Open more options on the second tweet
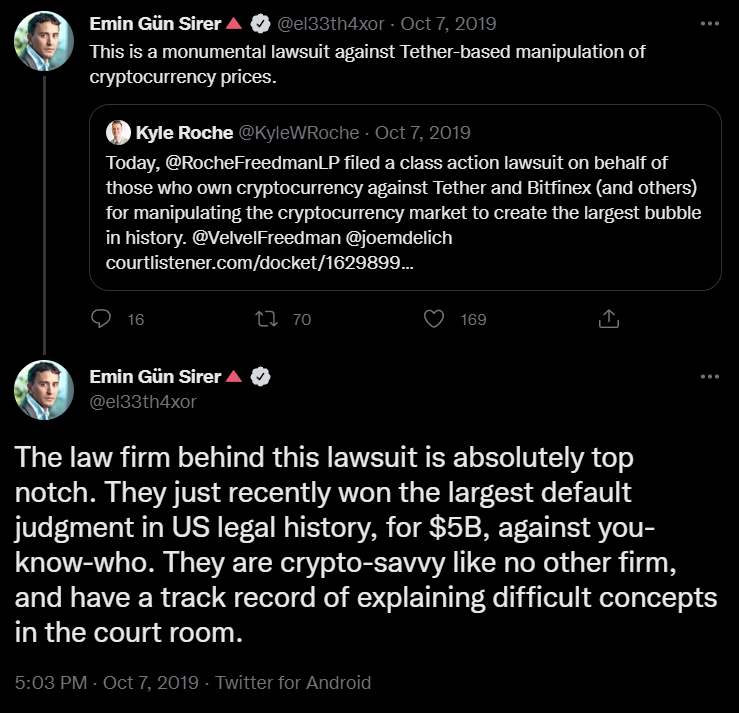Image resolution: width=739 pixels, height=713 pixels. (709, 376)
